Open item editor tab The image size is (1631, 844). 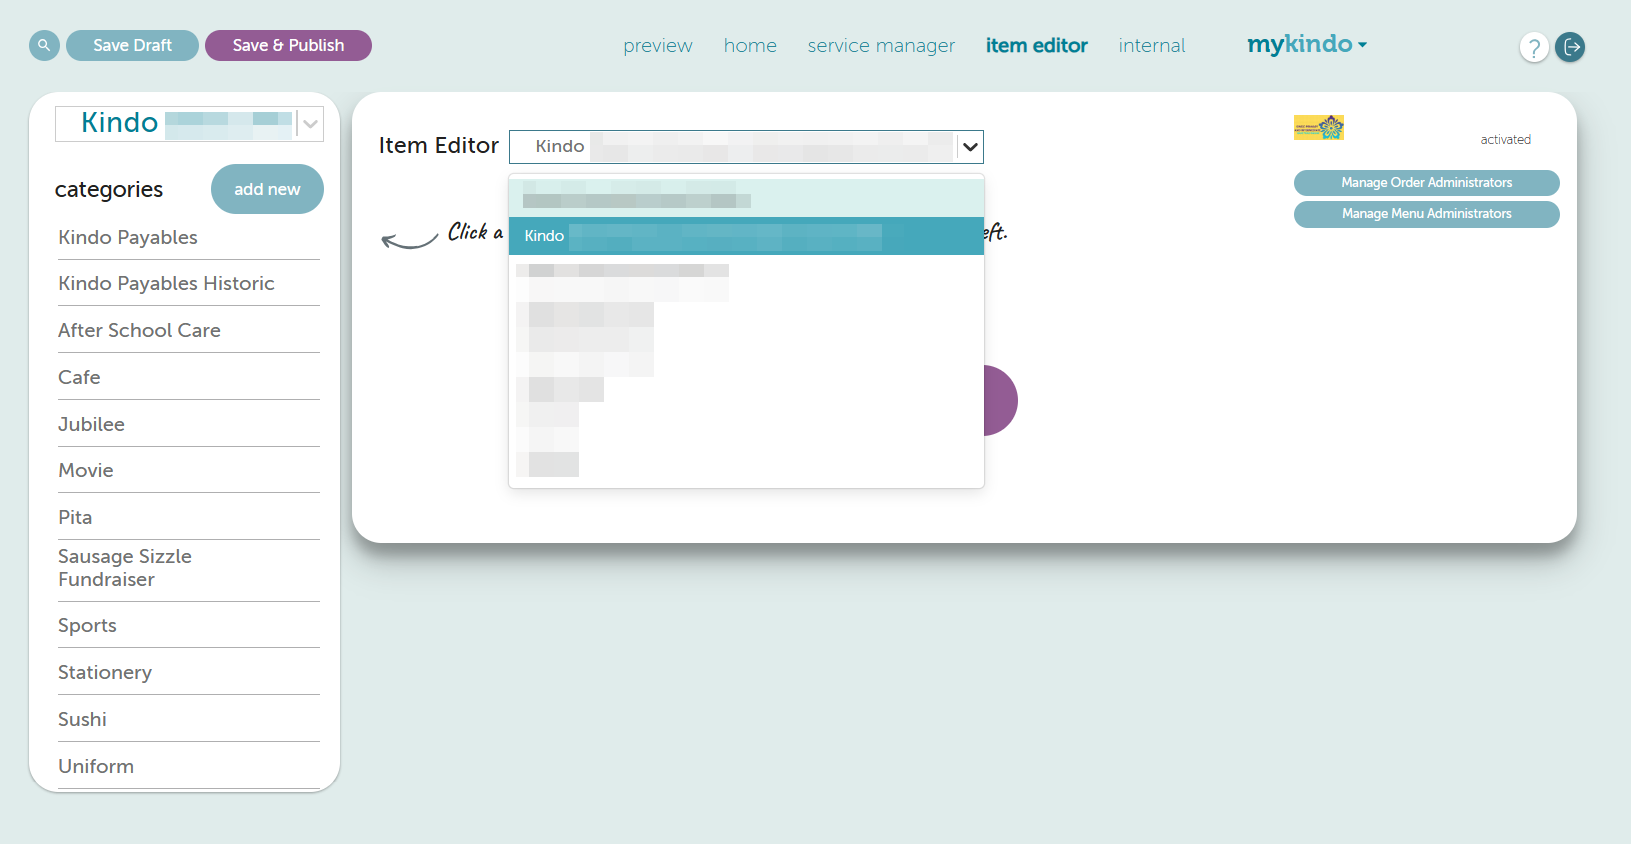1036,46
